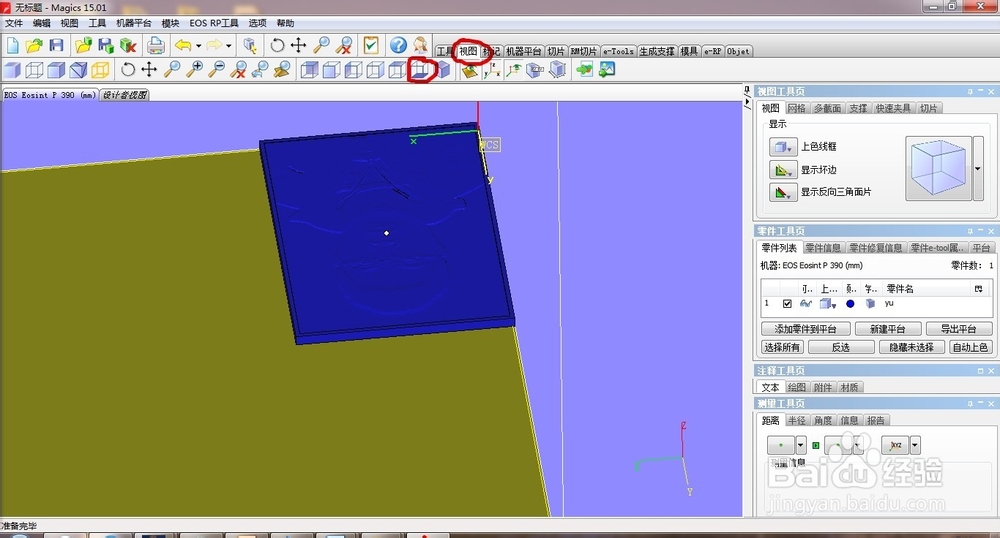
Task: Open the 文件 menu
Action: [x=13, y=23]
